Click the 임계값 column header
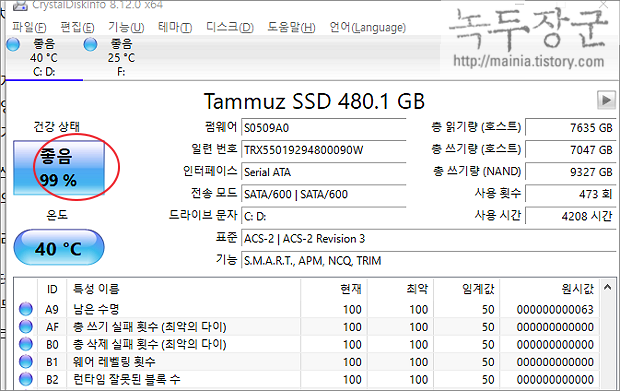 pyautogui.click(x=466, y=289)
